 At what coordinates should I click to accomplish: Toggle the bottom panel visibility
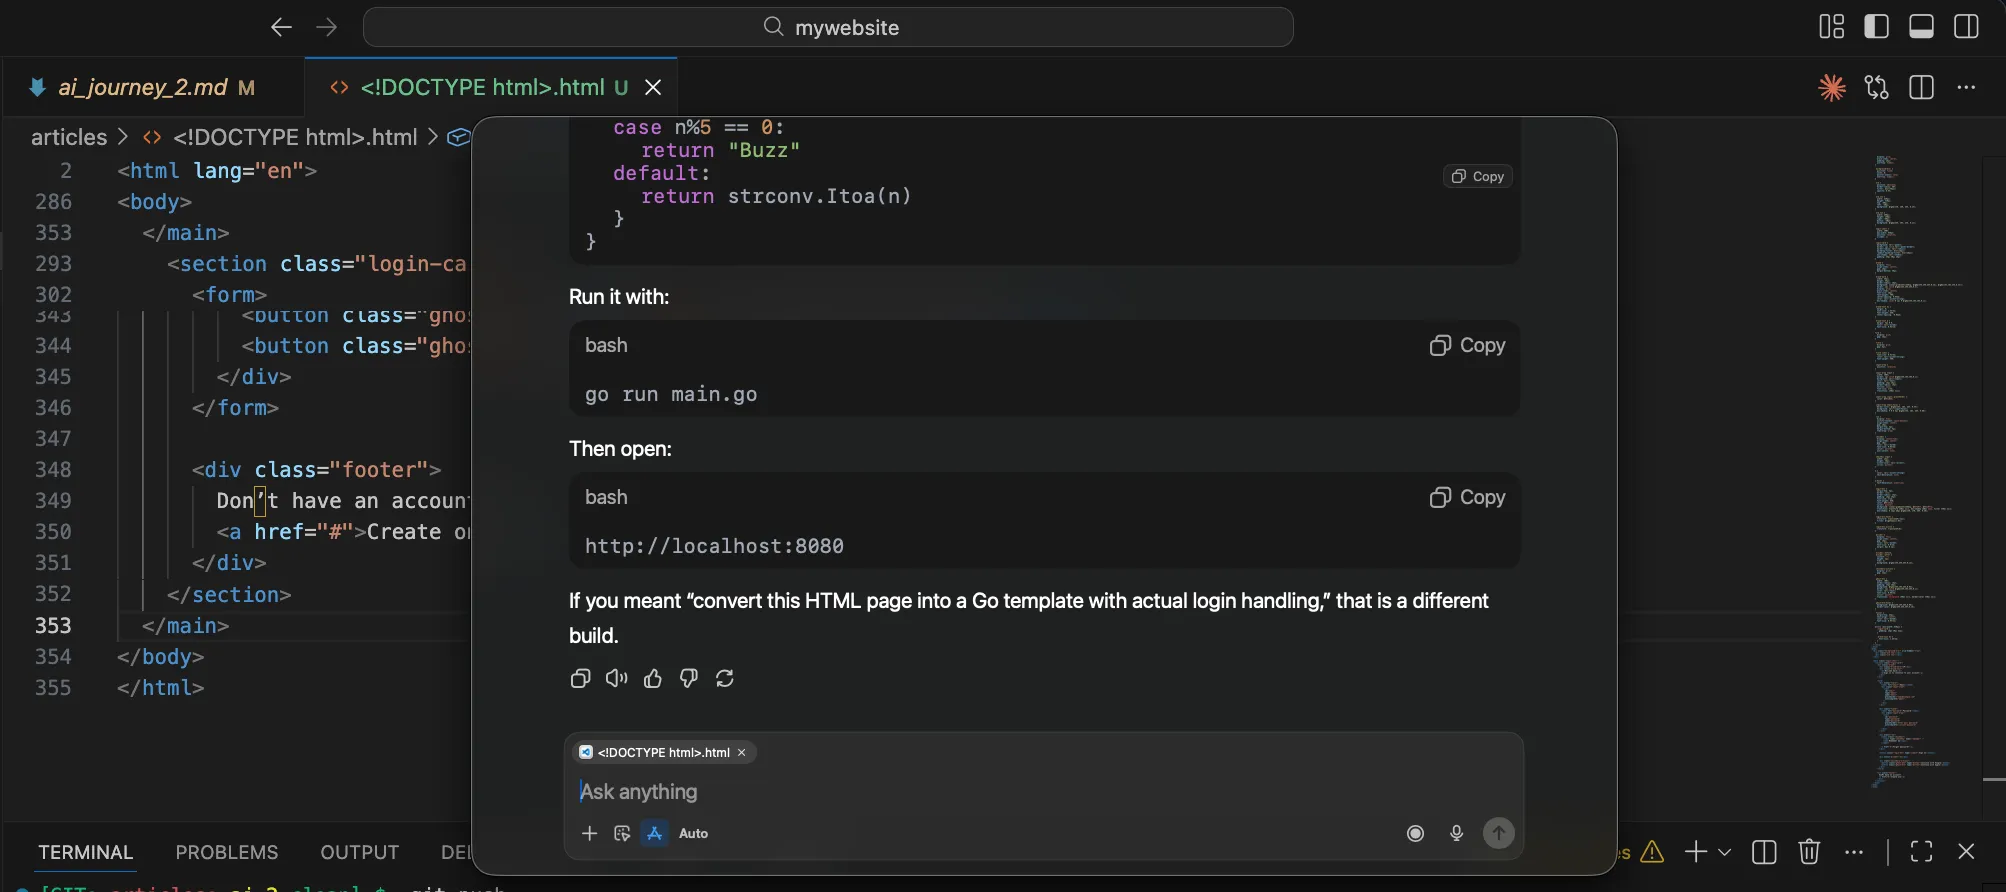pyautogui.click(x=1921, y=27)
